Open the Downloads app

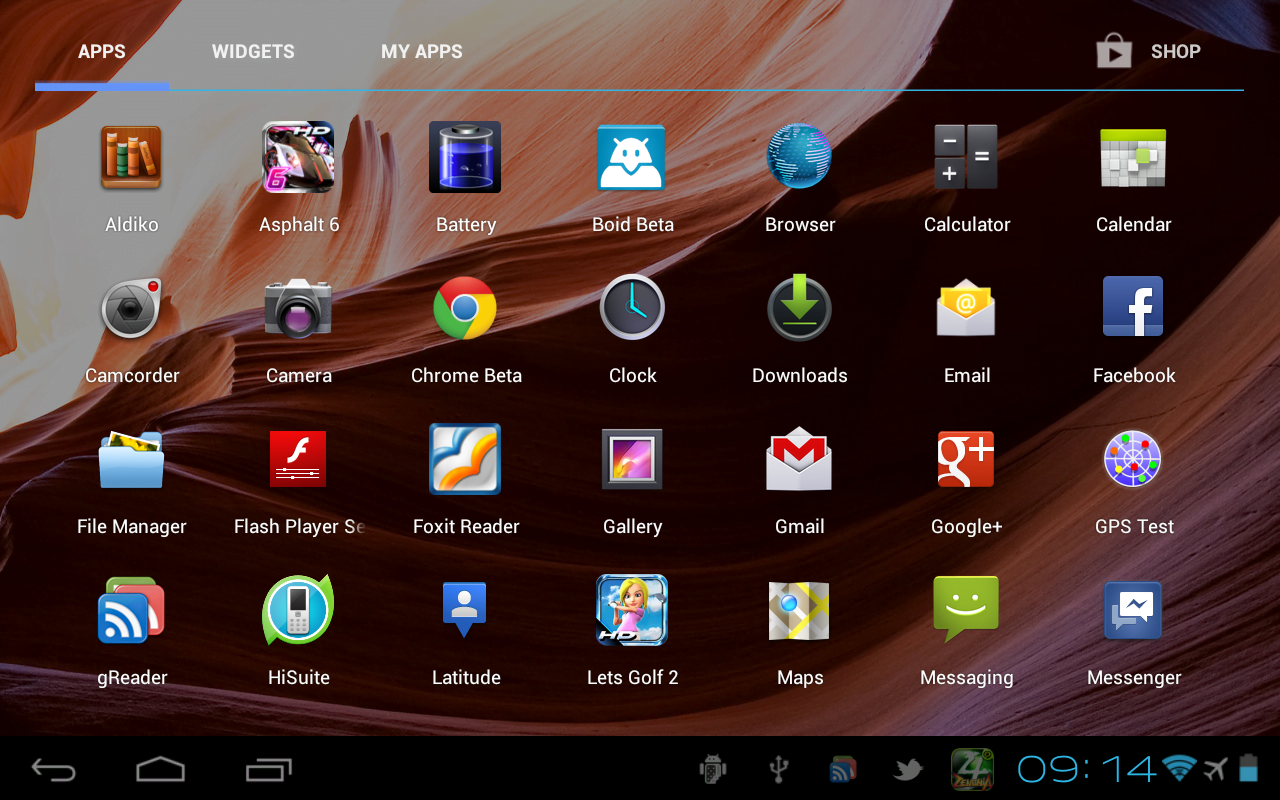pos(799,309)
